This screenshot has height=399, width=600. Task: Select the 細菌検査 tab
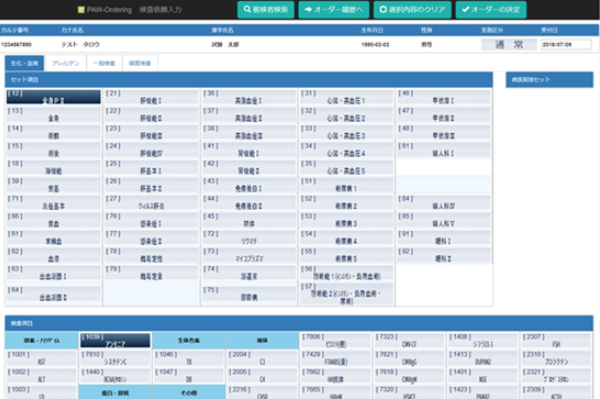140,63
